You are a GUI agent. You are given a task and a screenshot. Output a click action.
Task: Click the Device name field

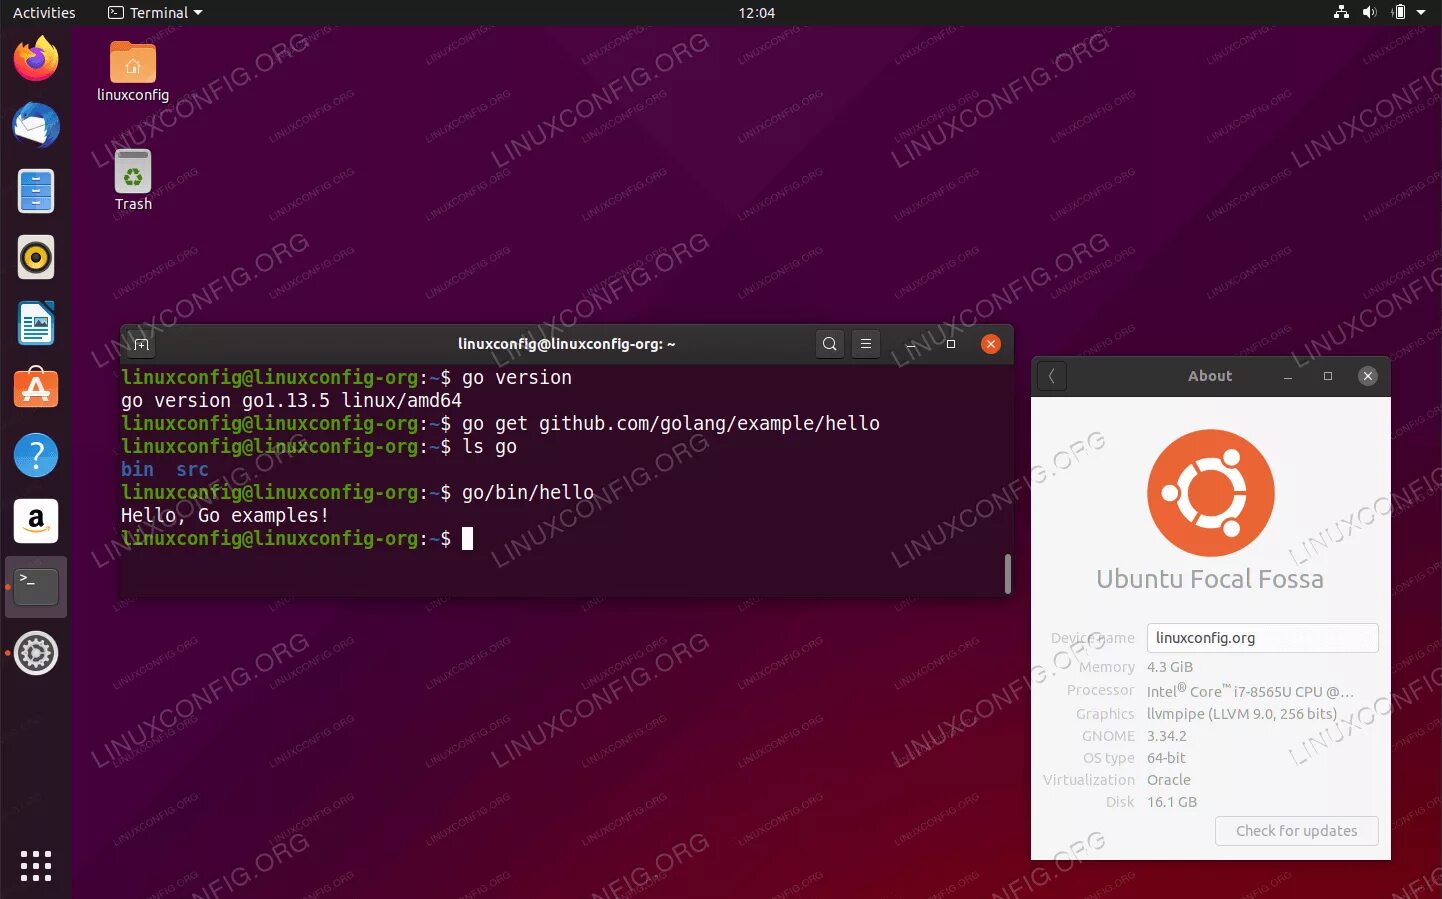pyautogui.click(x=1263, y=638)
